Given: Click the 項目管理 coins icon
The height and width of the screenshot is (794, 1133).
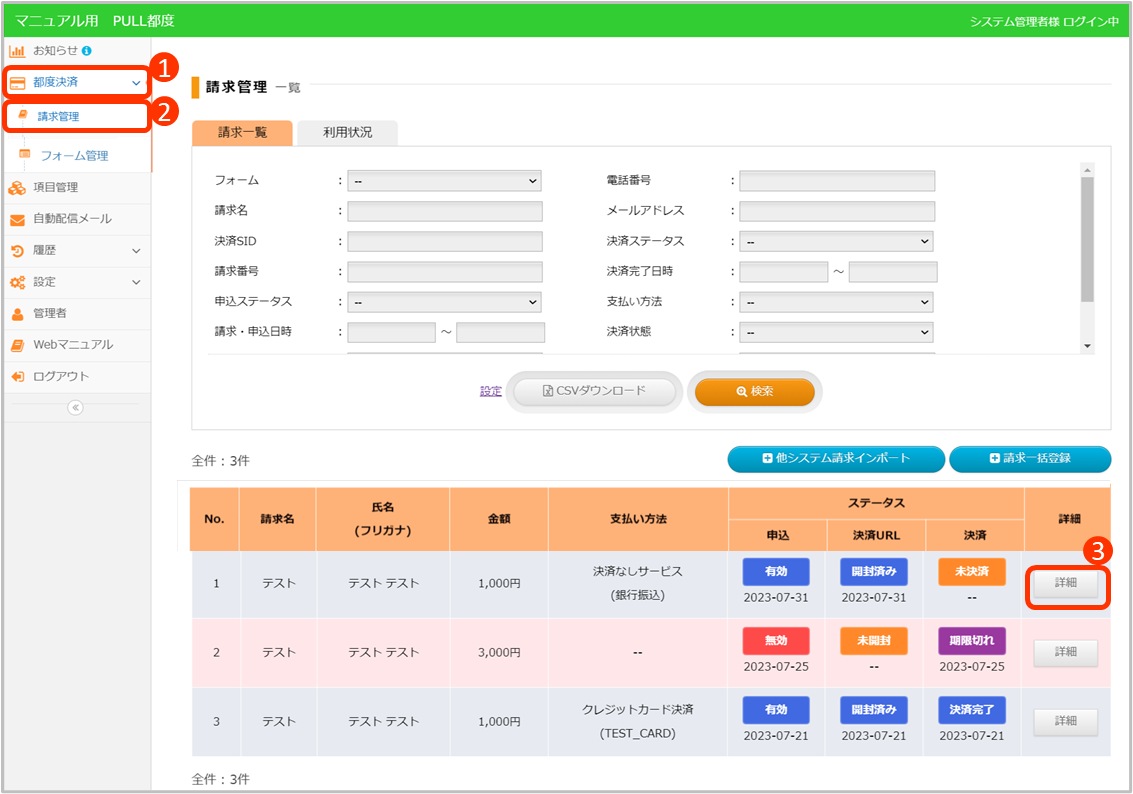Looking at the screenshot, I should 17,187.
